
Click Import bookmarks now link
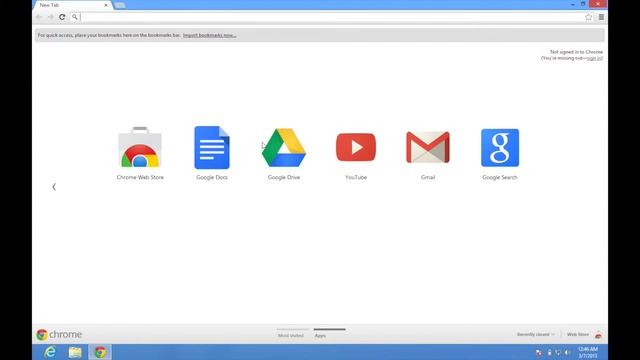point(209,36)
